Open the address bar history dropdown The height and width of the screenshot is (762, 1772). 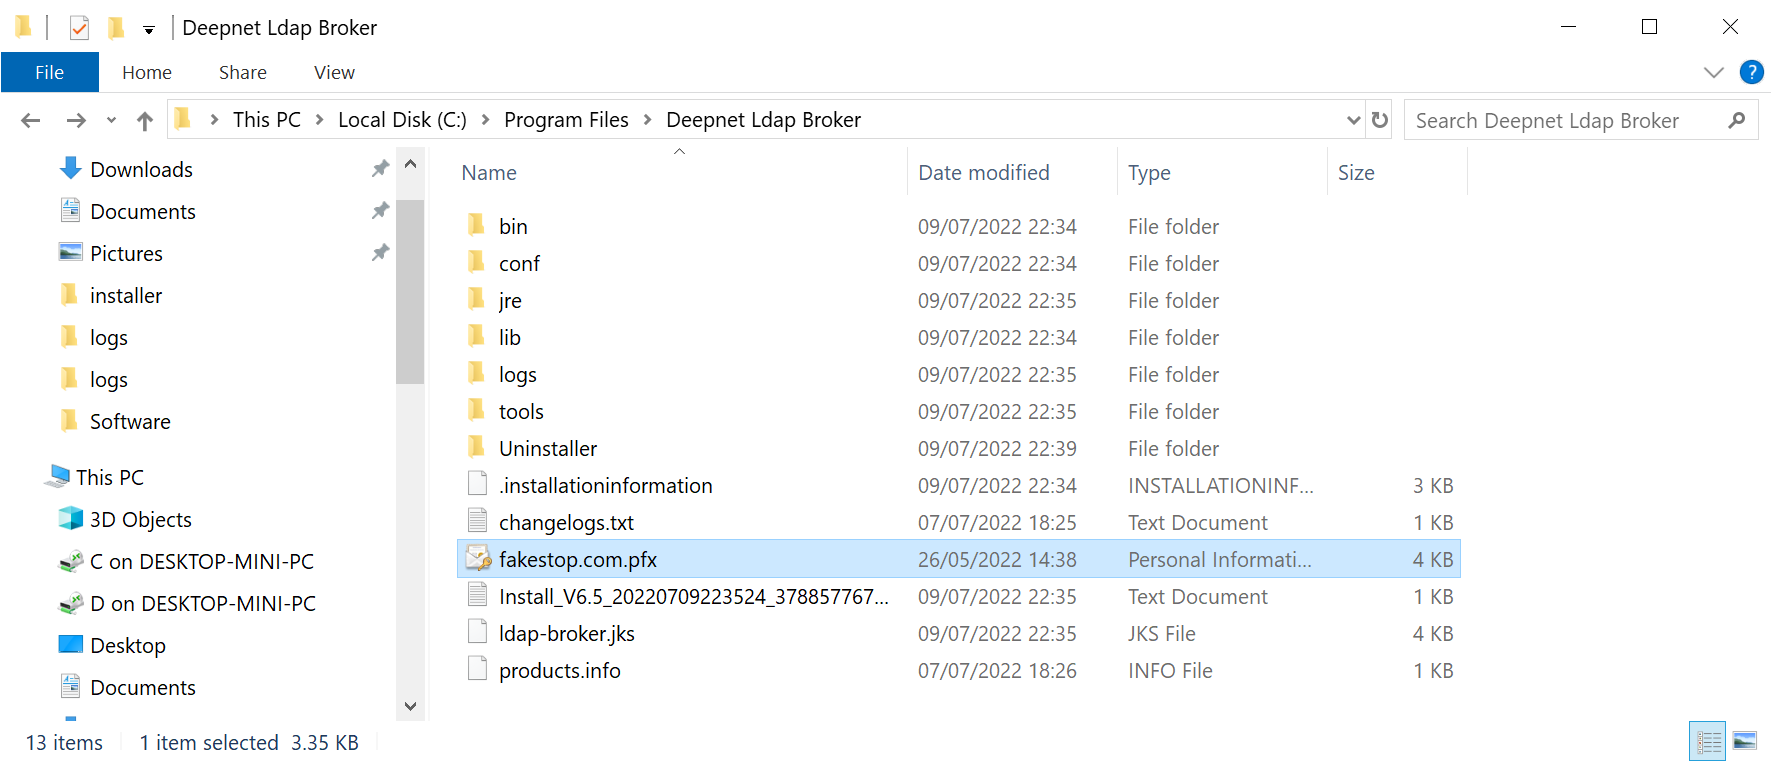[x=1354, y=120]
